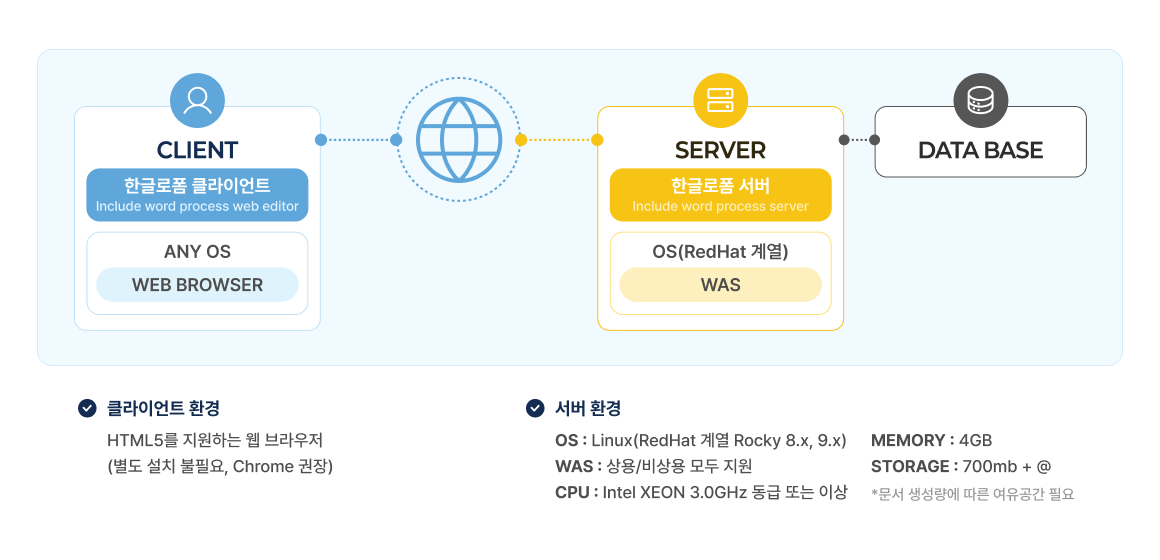The image size is (1160, 560).
Task: Click '(별도 설치 불필요, Chrome 권장)' line
Action: [220, 467]
